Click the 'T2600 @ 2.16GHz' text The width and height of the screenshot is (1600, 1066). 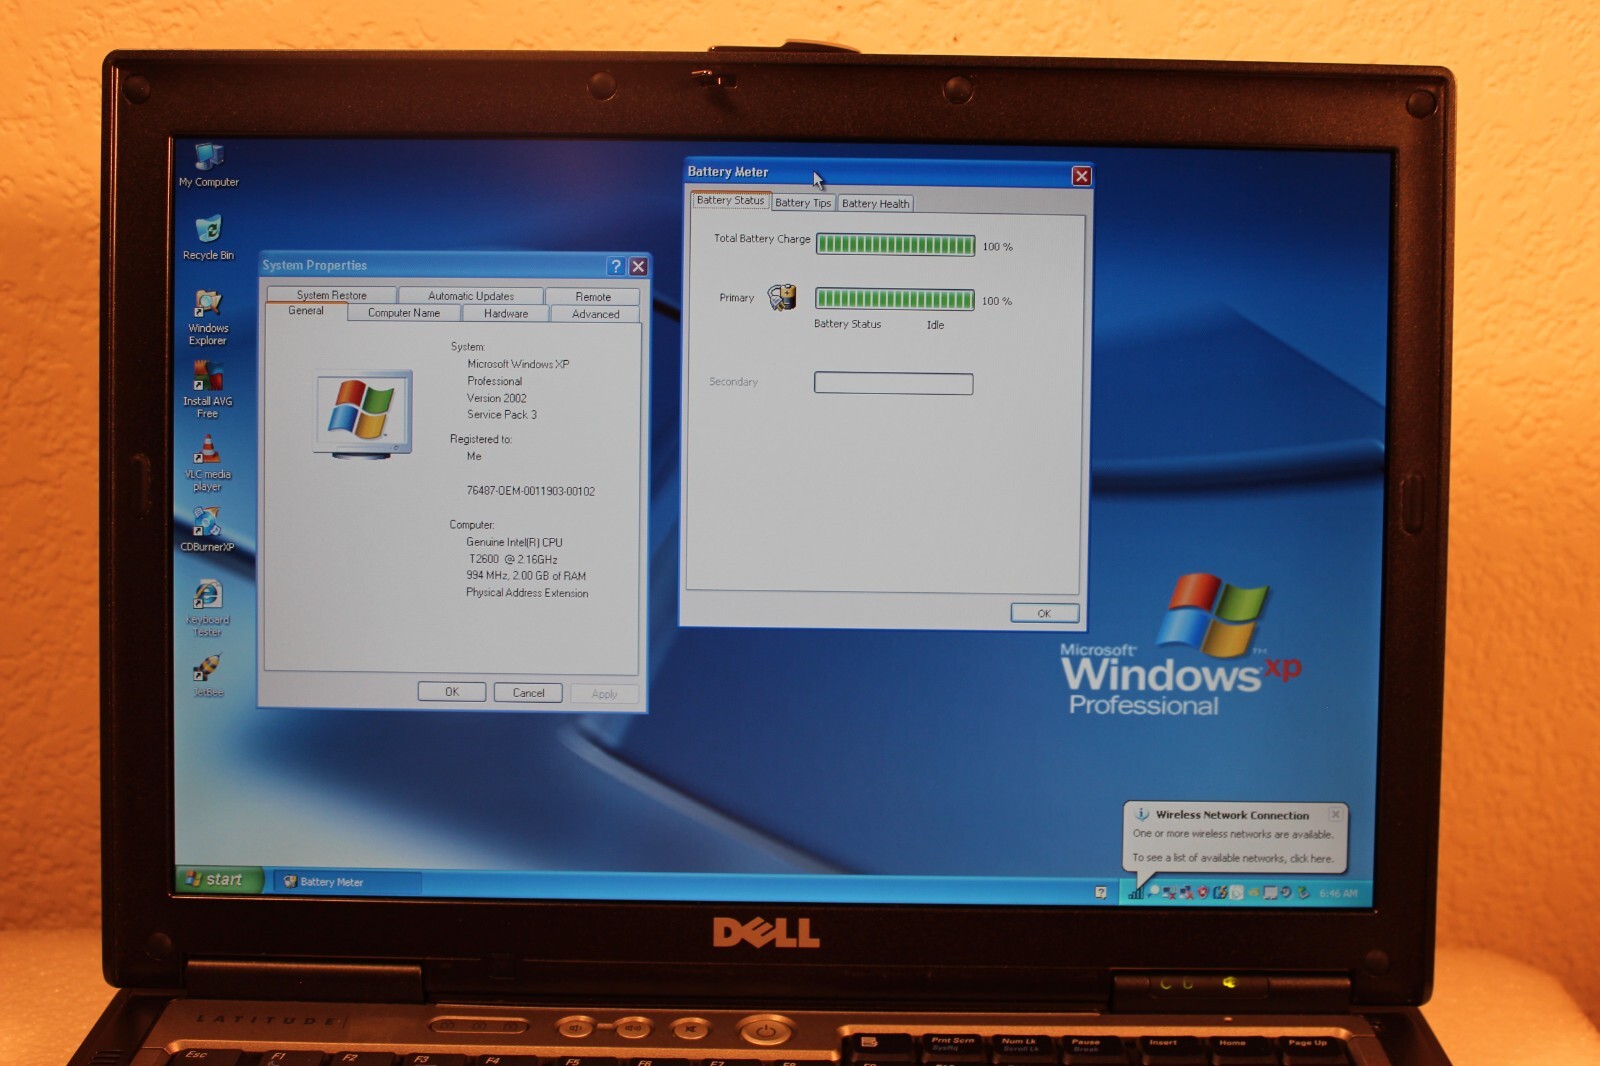point(513,559)
